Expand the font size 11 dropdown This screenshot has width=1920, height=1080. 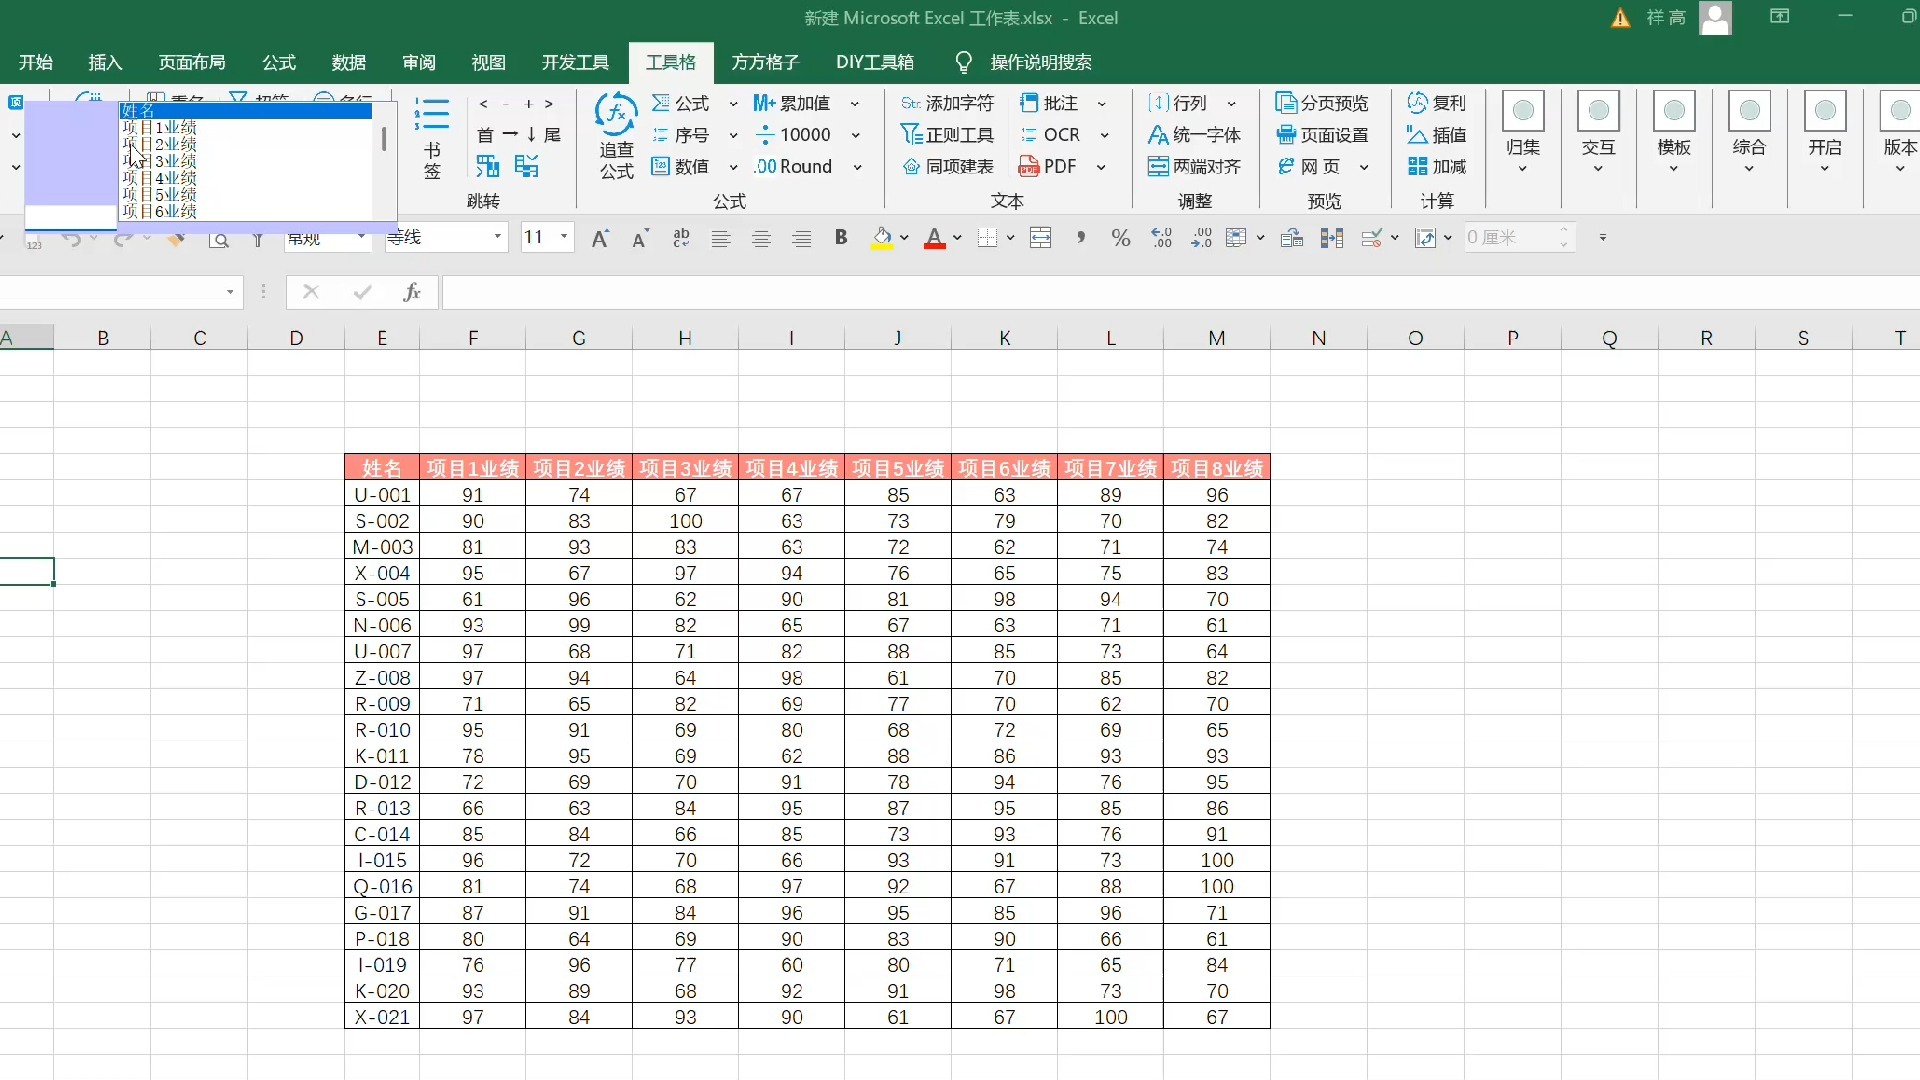(564, 237)
